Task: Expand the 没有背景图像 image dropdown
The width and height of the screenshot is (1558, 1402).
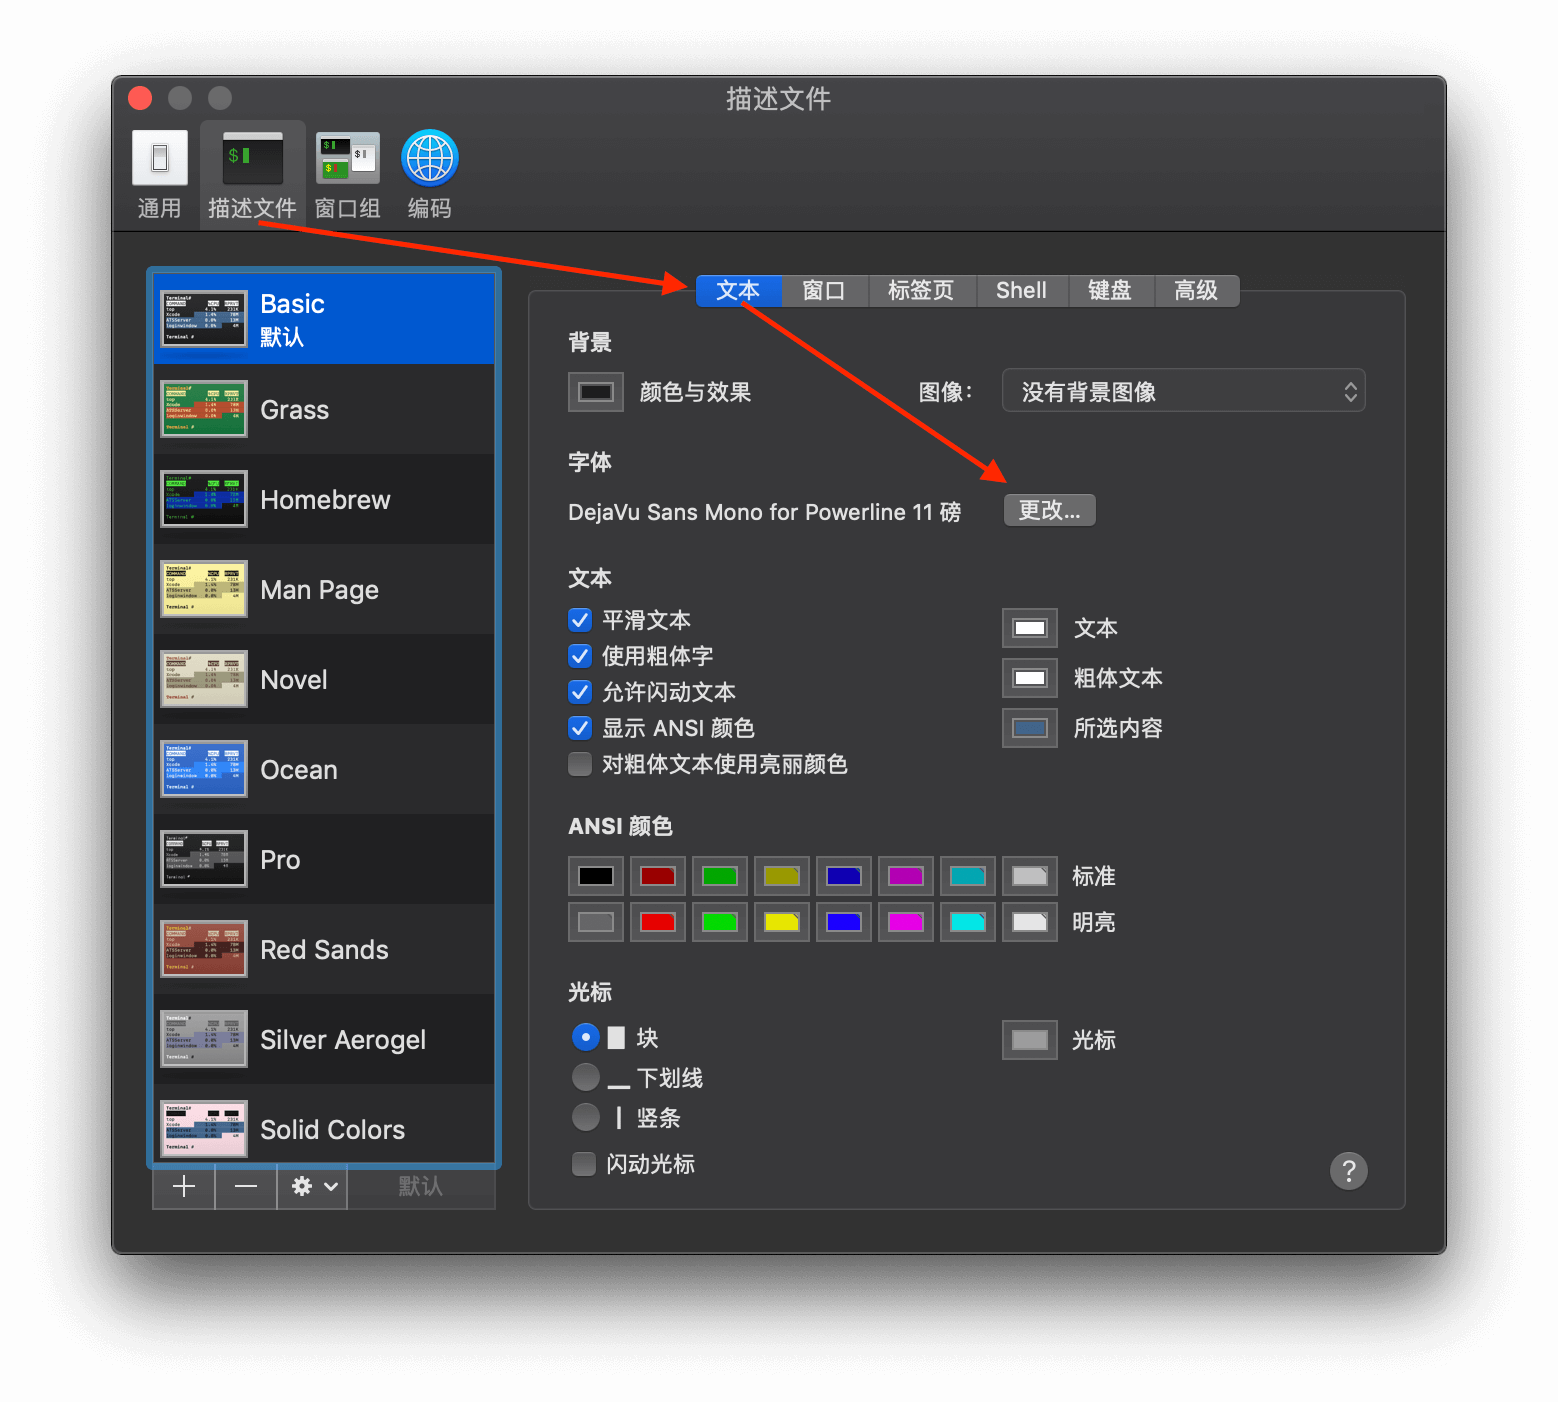Action: pos(1183,392)
